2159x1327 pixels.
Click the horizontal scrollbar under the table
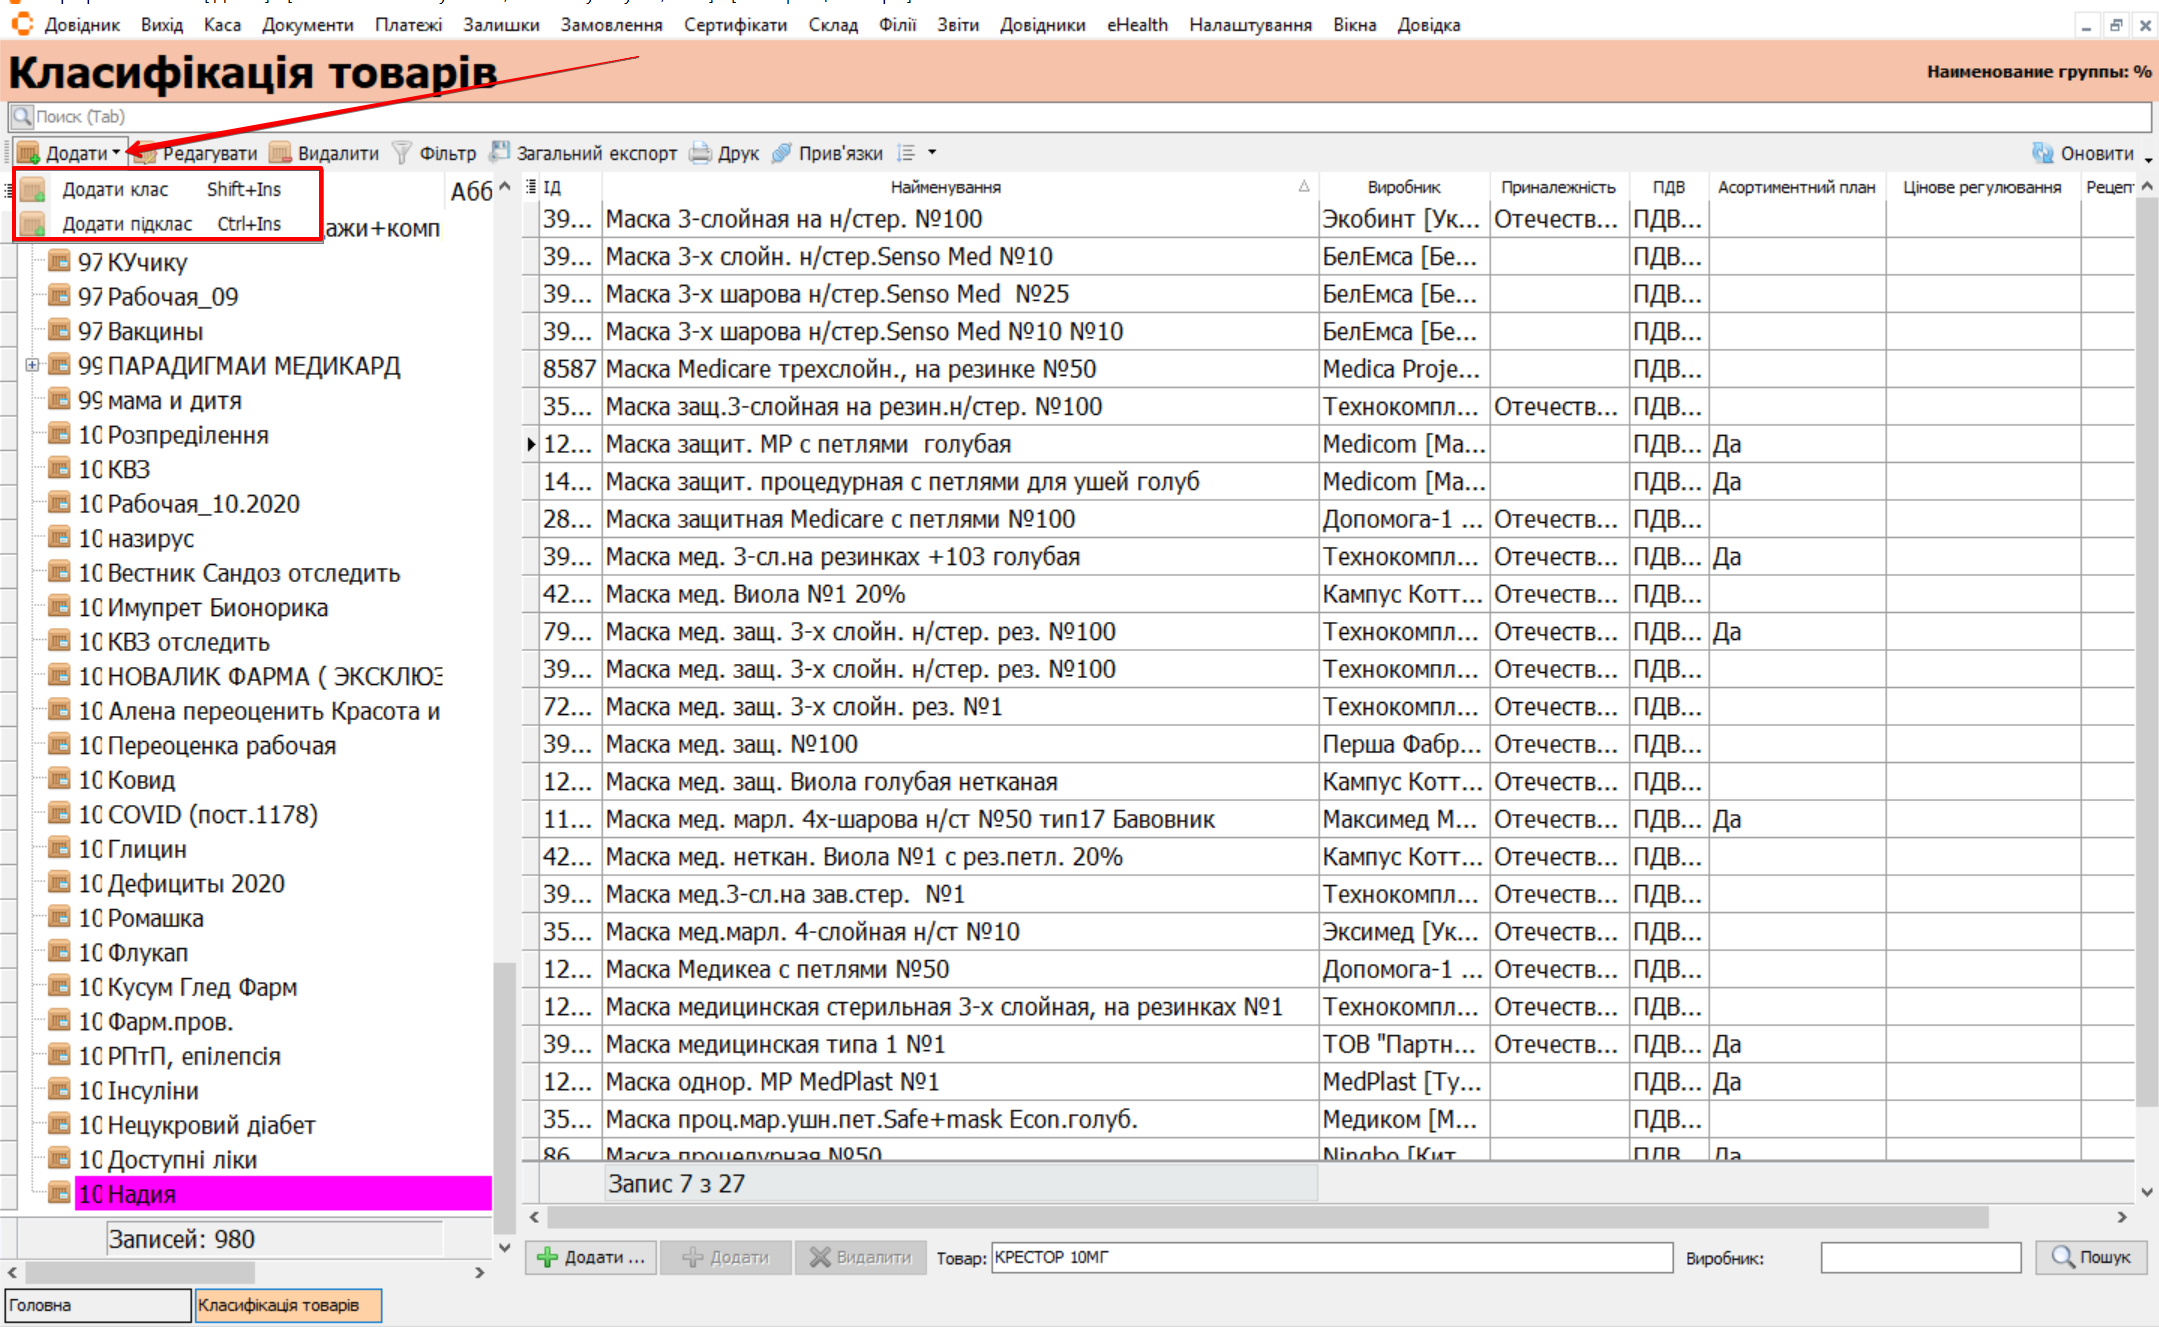1266,1217
